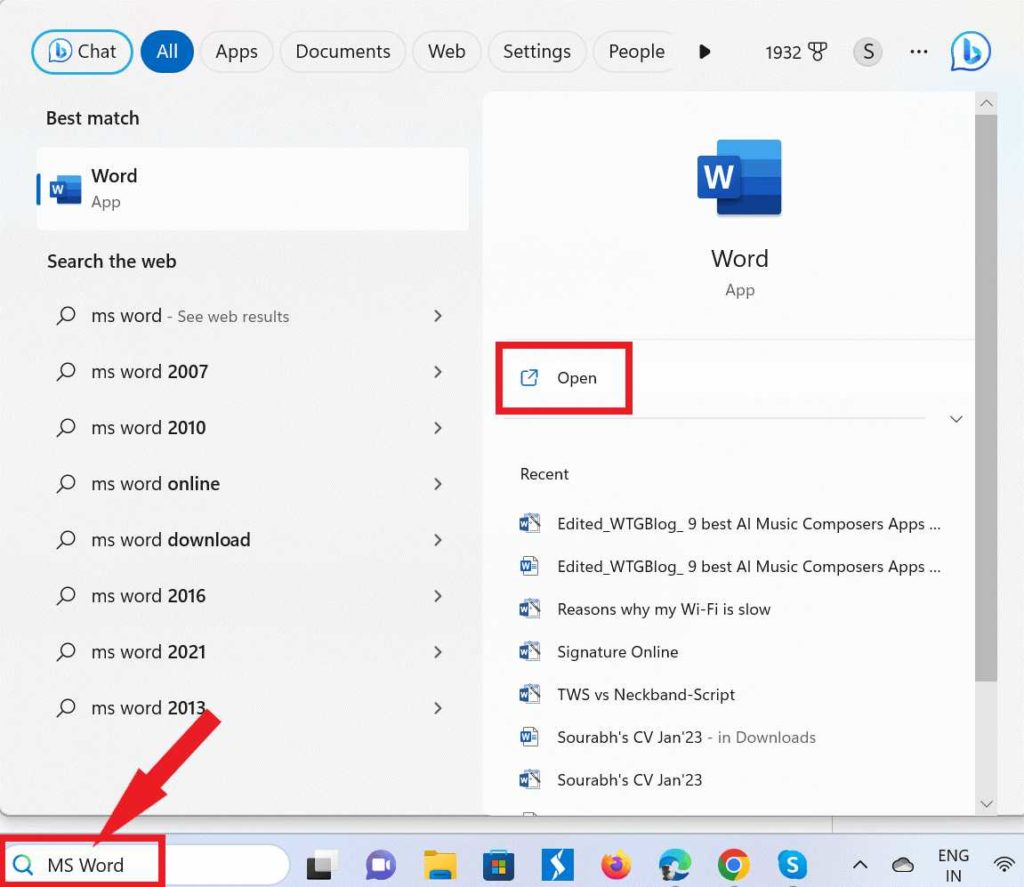The image size is (1024, 887).
Task: Click the scroll up arrow of preview pane
Action: point(986,103)
